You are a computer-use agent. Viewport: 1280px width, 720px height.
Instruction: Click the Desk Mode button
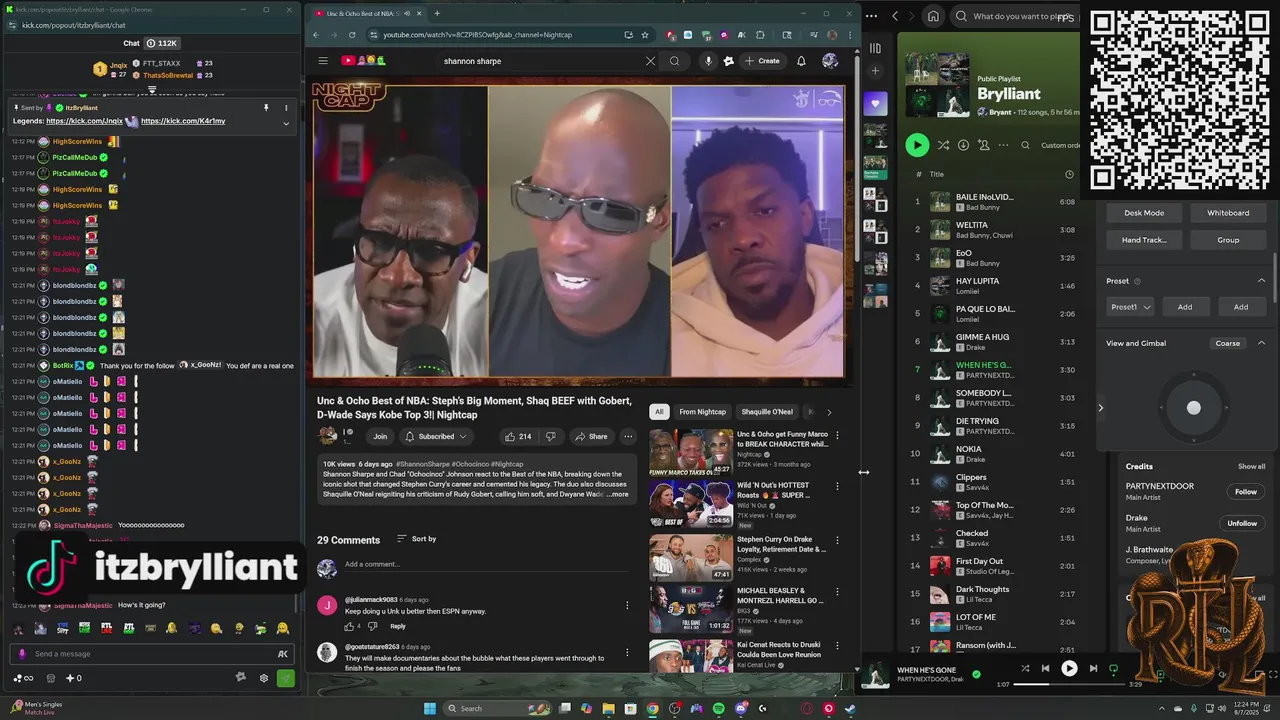(x=1144, y=212)
